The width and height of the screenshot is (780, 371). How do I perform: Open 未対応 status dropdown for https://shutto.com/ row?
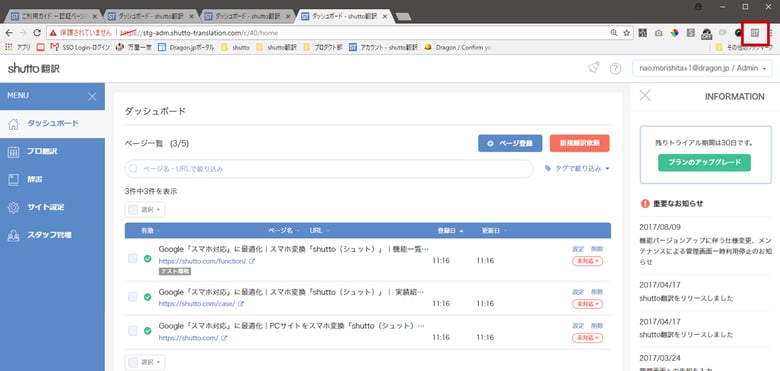(x=587, y=338)
